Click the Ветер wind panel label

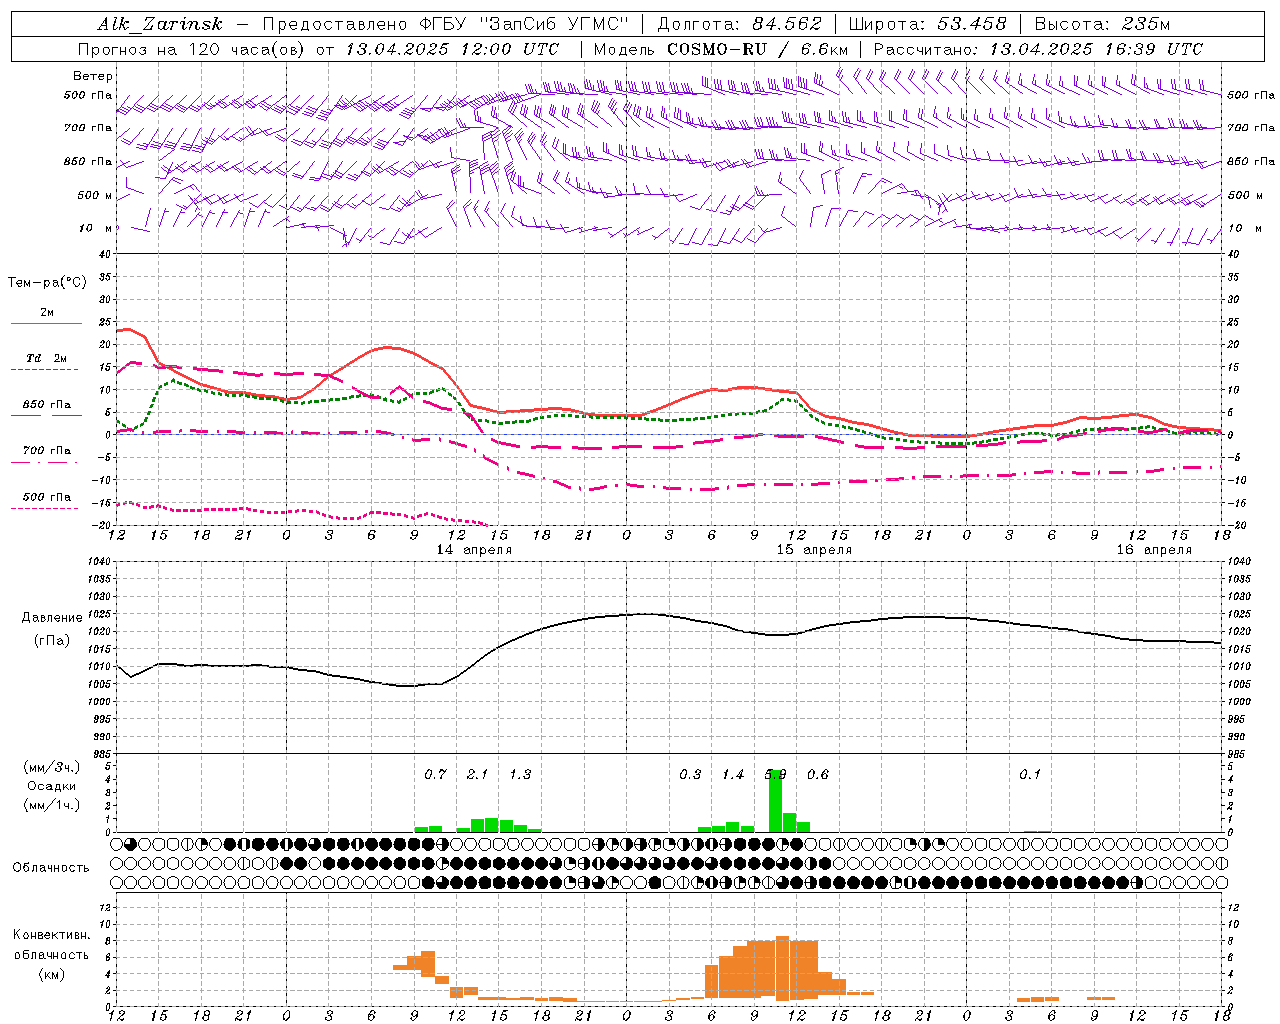tap(93, 76)
